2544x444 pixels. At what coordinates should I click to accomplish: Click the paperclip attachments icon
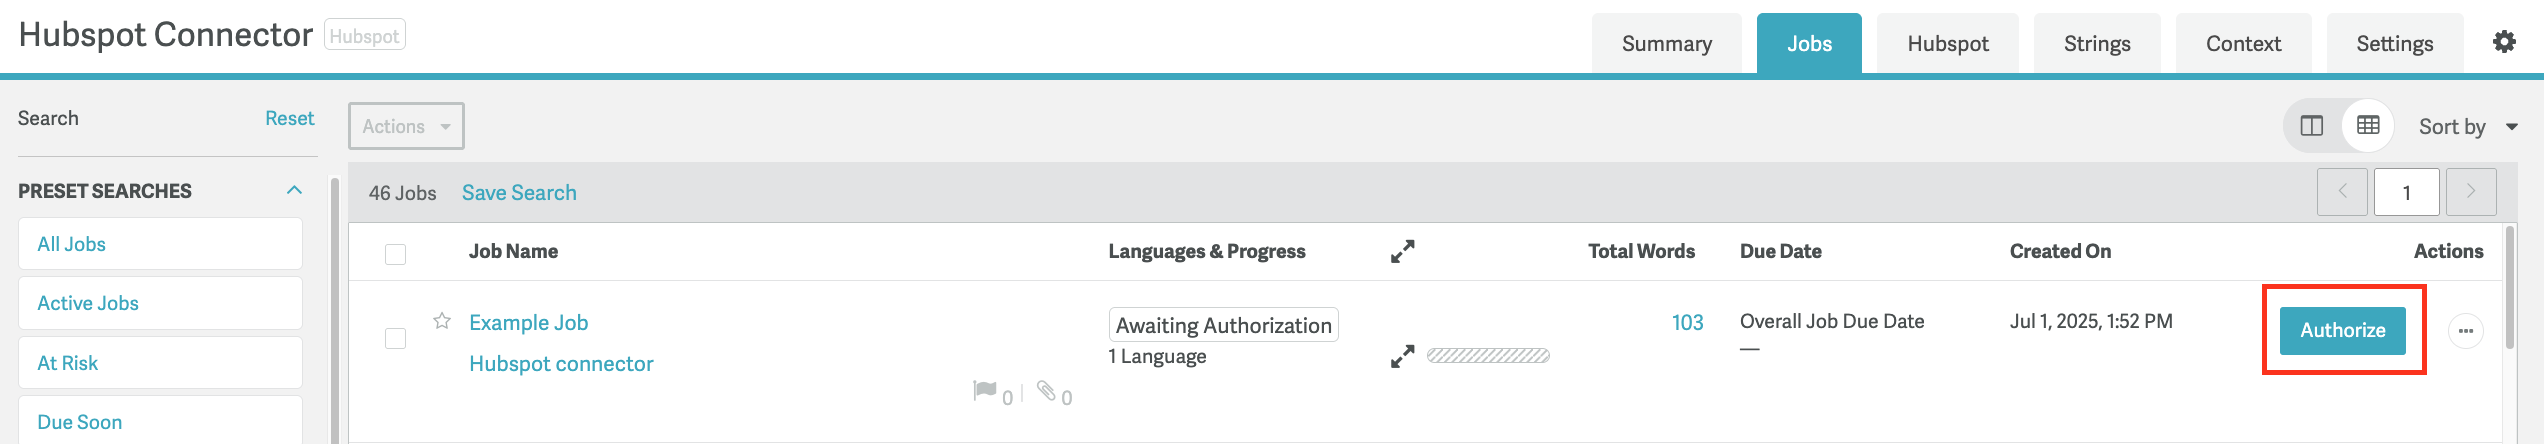click(1046, 390)
